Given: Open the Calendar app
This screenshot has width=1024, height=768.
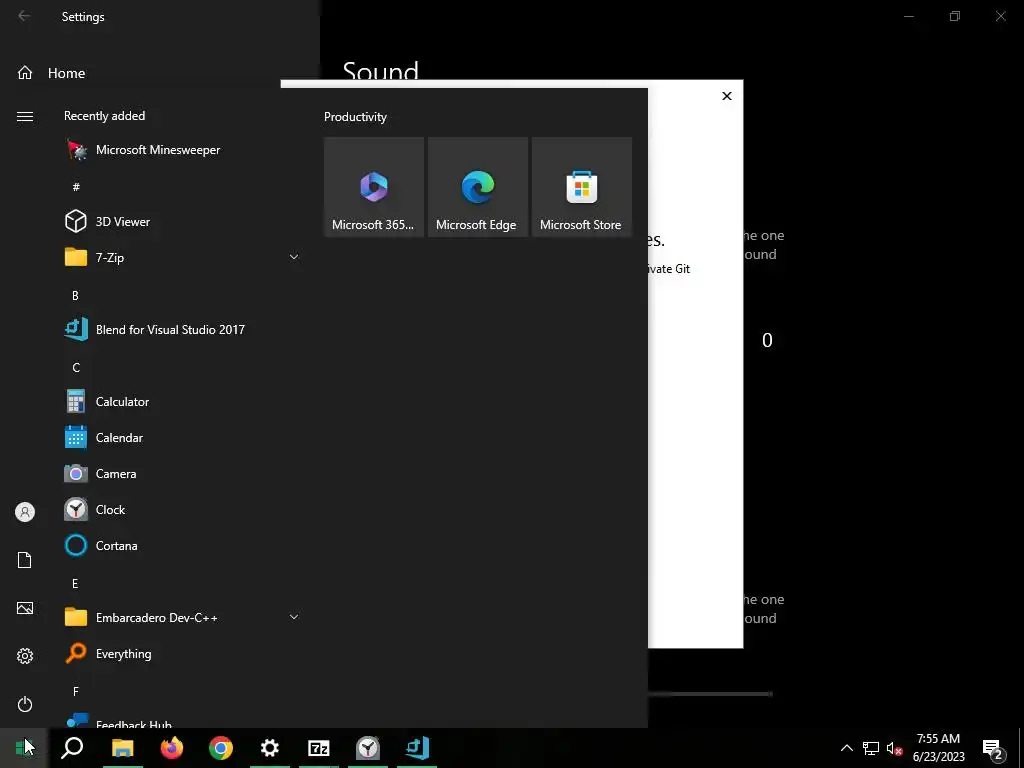Looking at the screenshot, I should 182,438.
